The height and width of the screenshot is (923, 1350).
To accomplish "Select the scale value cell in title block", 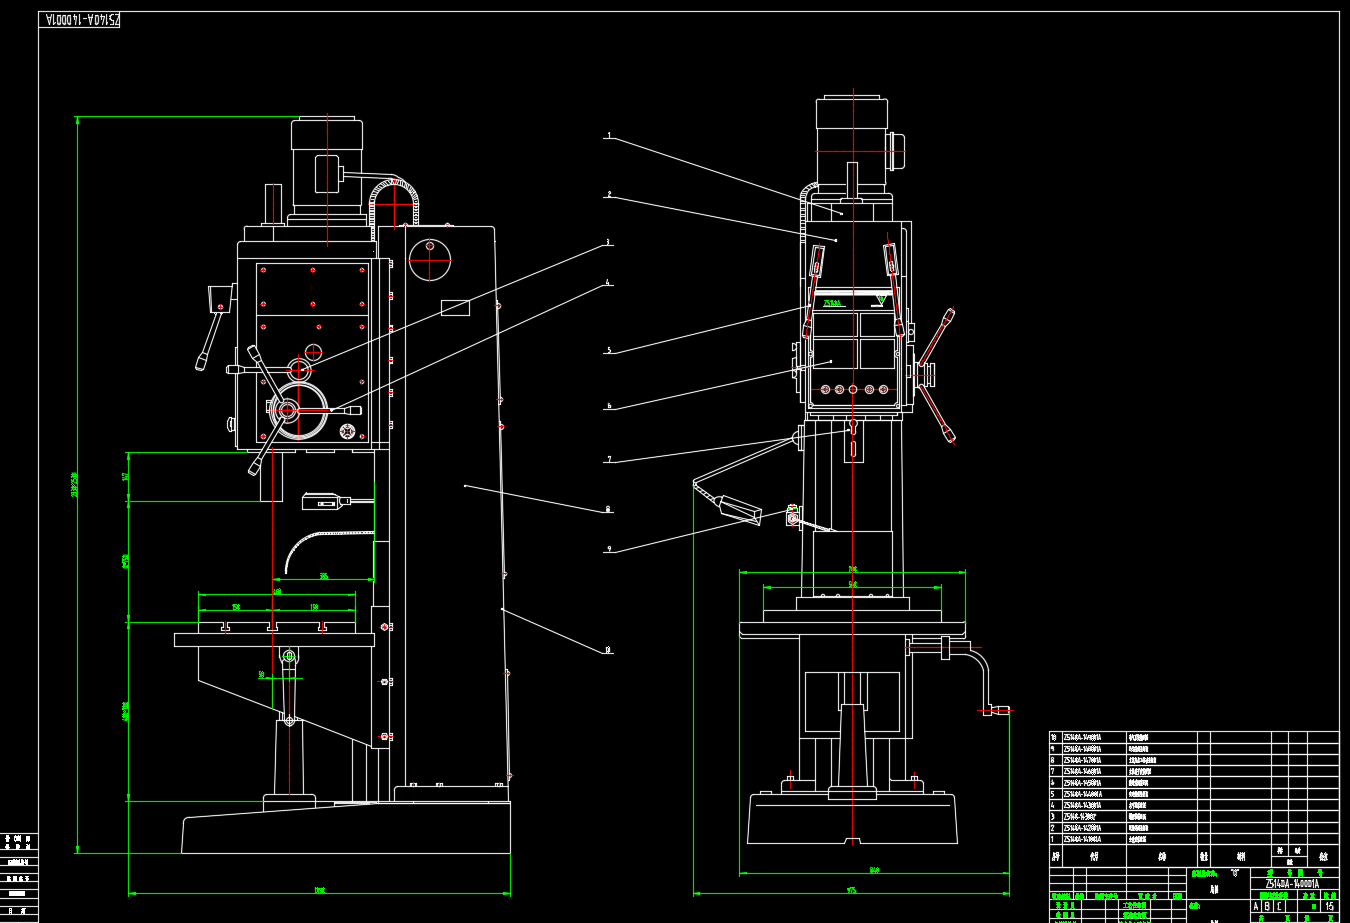I will [x=1329, y=906].
